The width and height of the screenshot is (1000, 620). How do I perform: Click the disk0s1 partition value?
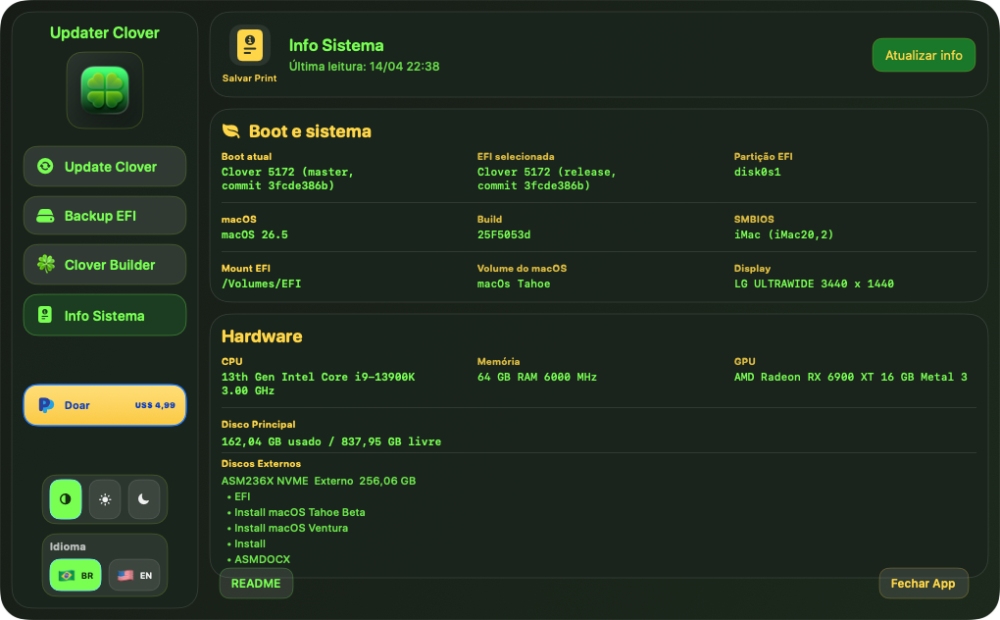(x=757, y=172)
